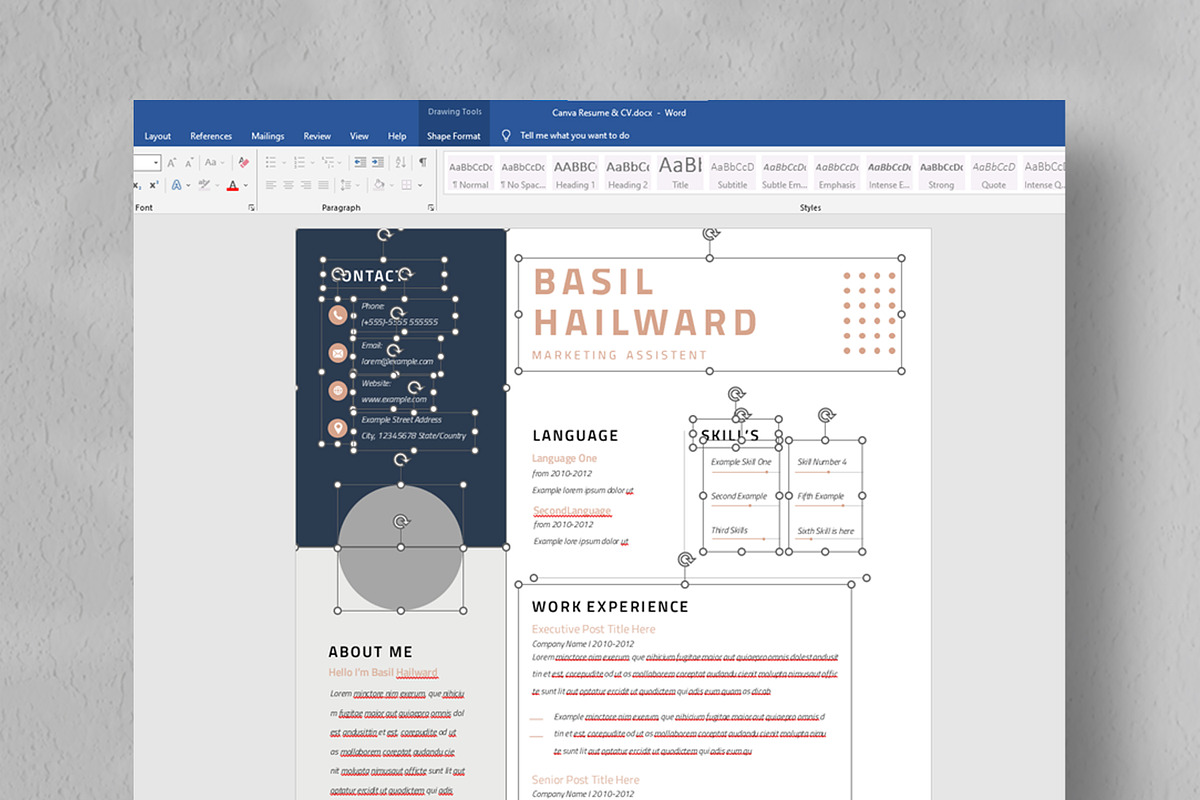Apply the text highlight color marker
Screen dimensions: 1200x800
[204, 185]
